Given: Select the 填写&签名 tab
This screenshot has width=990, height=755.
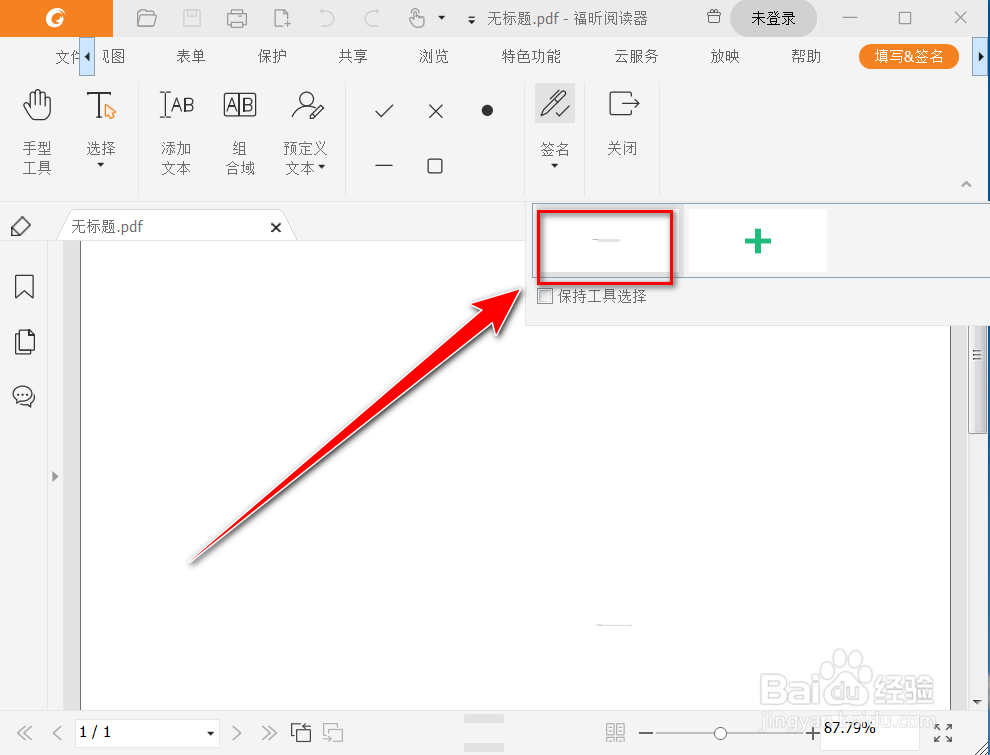Looking at the screenshot, I should coord(909,56).
